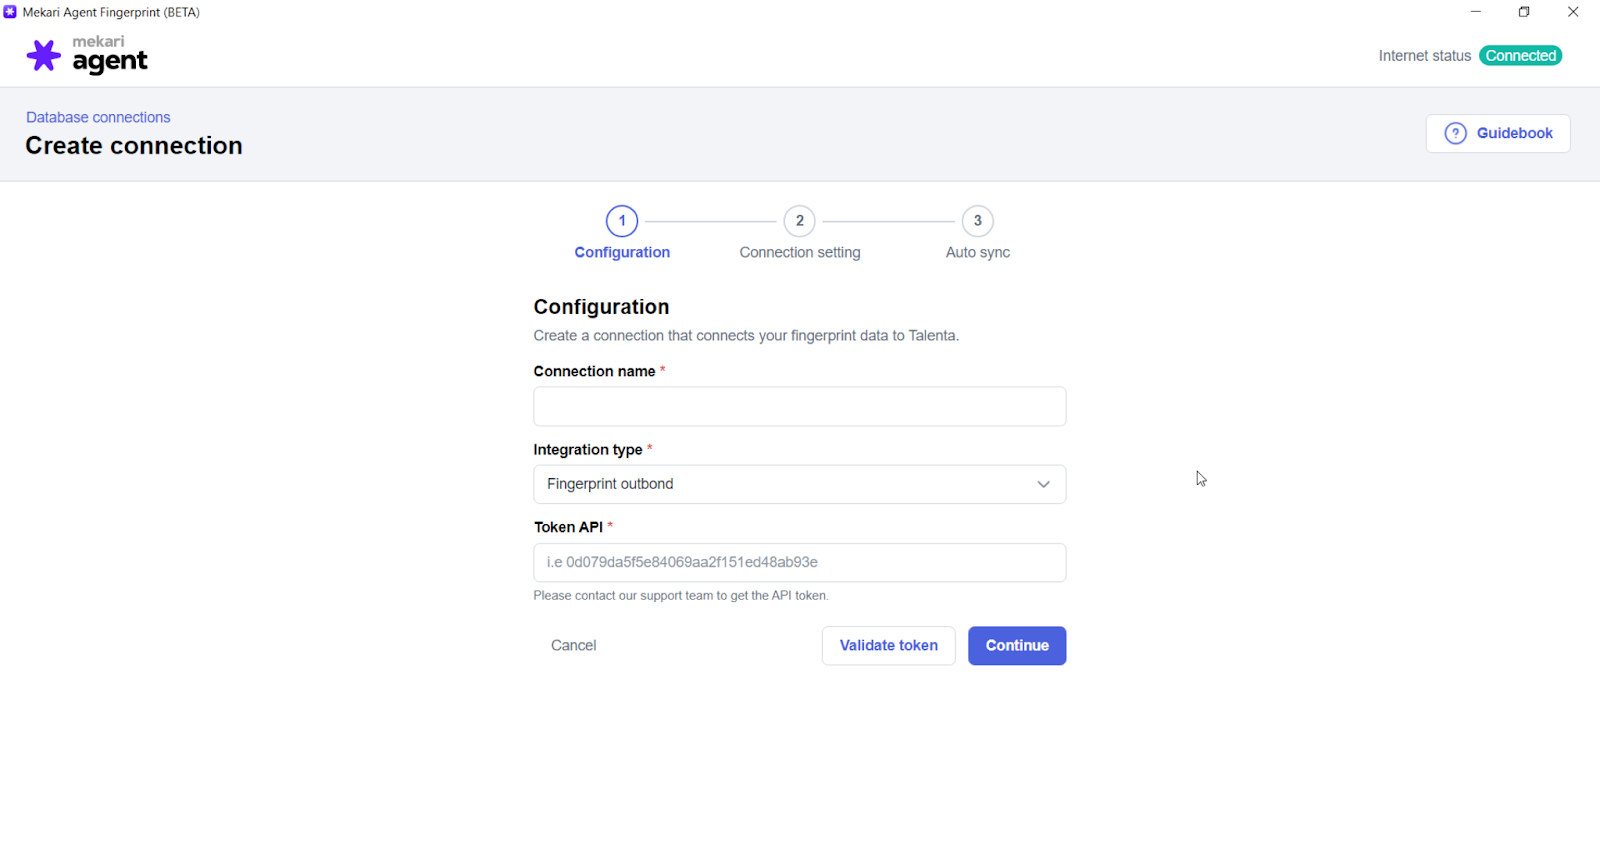Screen dimensions: 1600x841
Task: Expand the Integration type dropdown chevron
Action: click(1043, 484)
